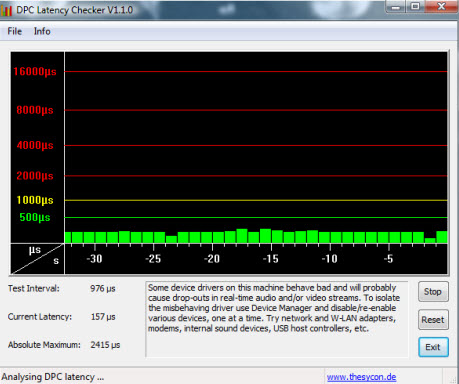Click the -30 time axis label
This screenshot has width=459, height=384.
pyautogui.click(x=94, y=259)
